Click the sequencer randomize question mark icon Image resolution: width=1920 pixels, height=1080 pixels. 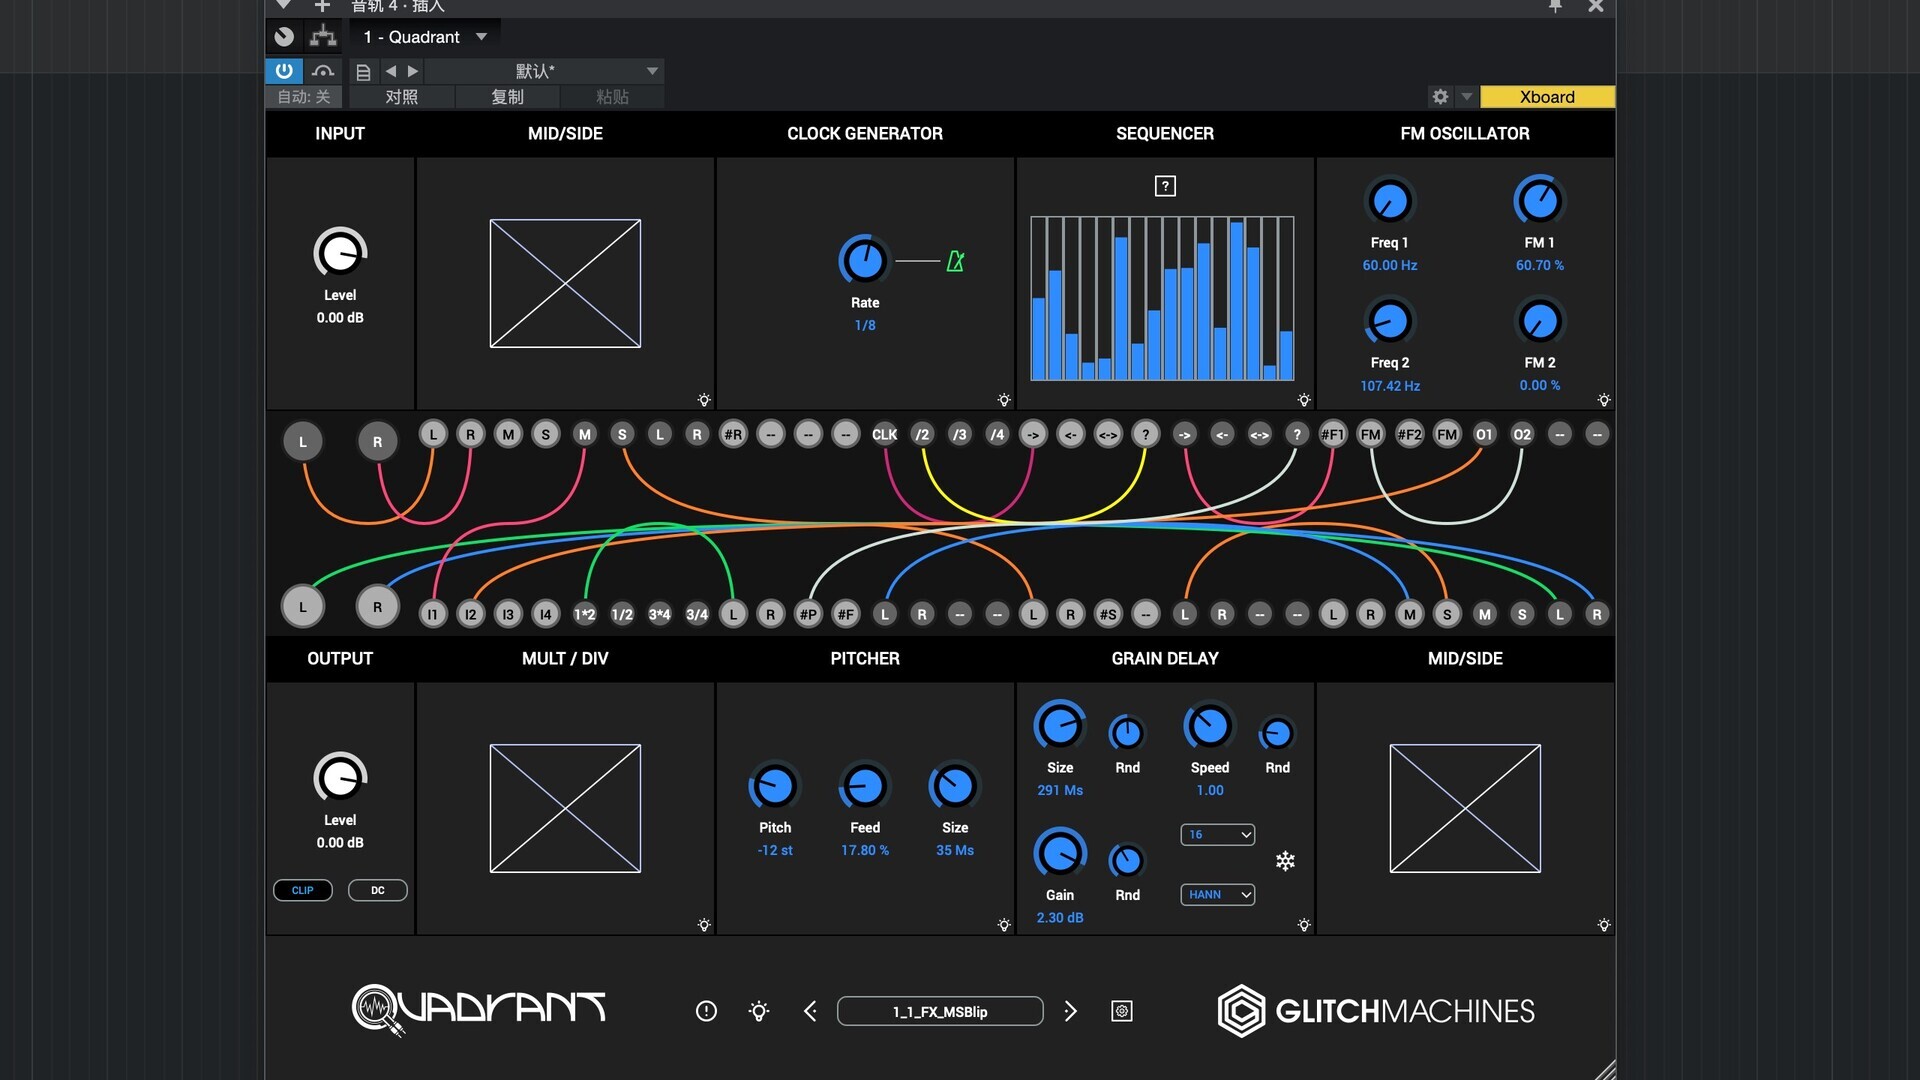click(1165, 186)
